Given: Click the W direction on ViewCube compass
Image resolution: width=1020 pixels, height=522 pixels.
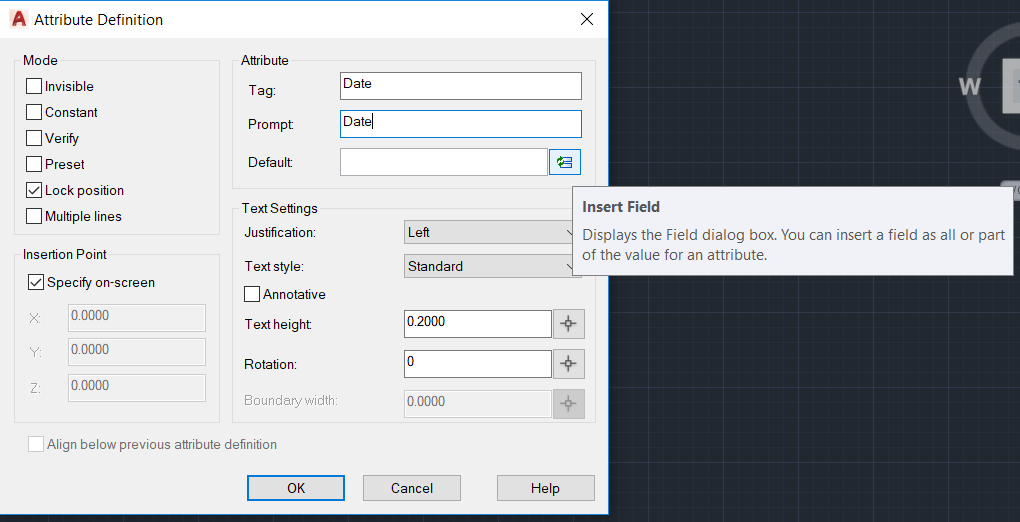Looking at the screenshot, I should [x=970, y=87].
